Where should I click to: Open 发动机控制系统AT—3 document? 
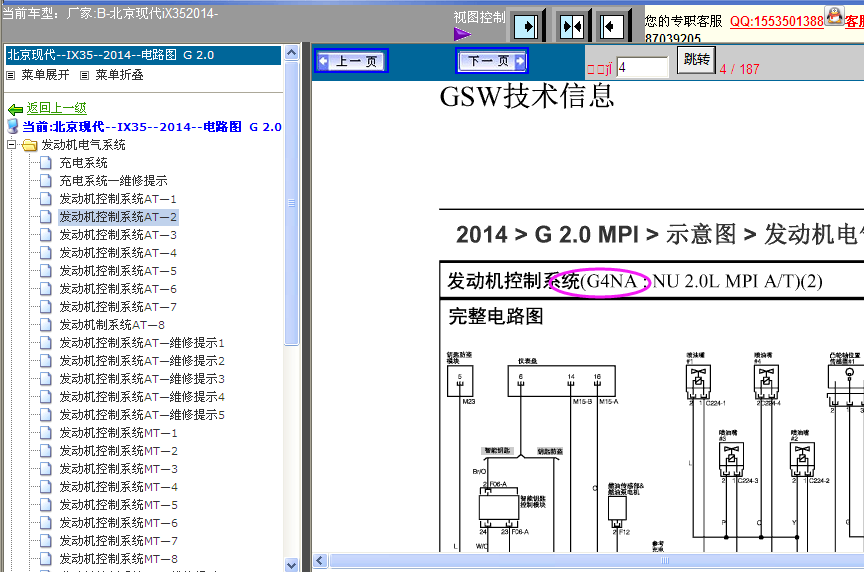click(118, 235)
